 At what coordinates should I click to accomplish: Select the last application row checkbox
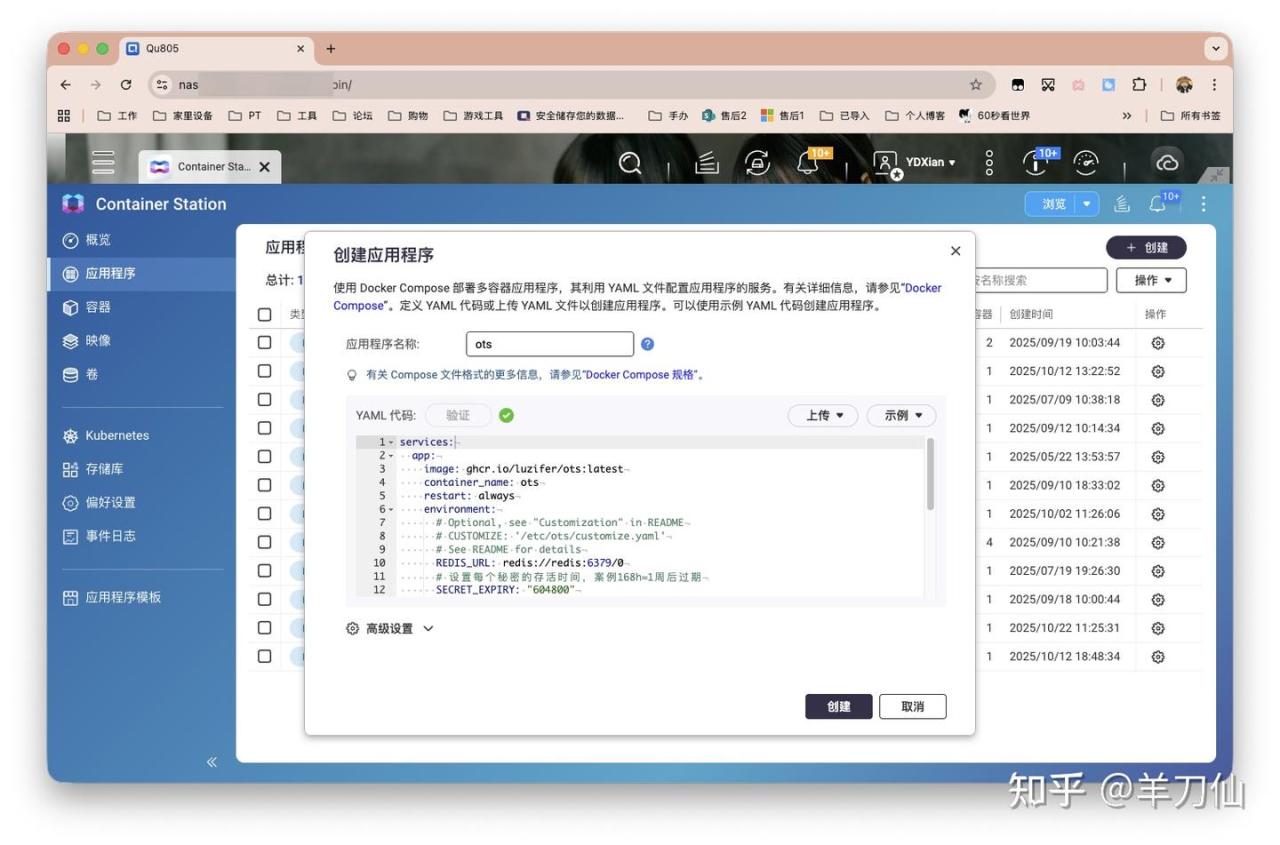pyautogui.click(x=265, y=656)
